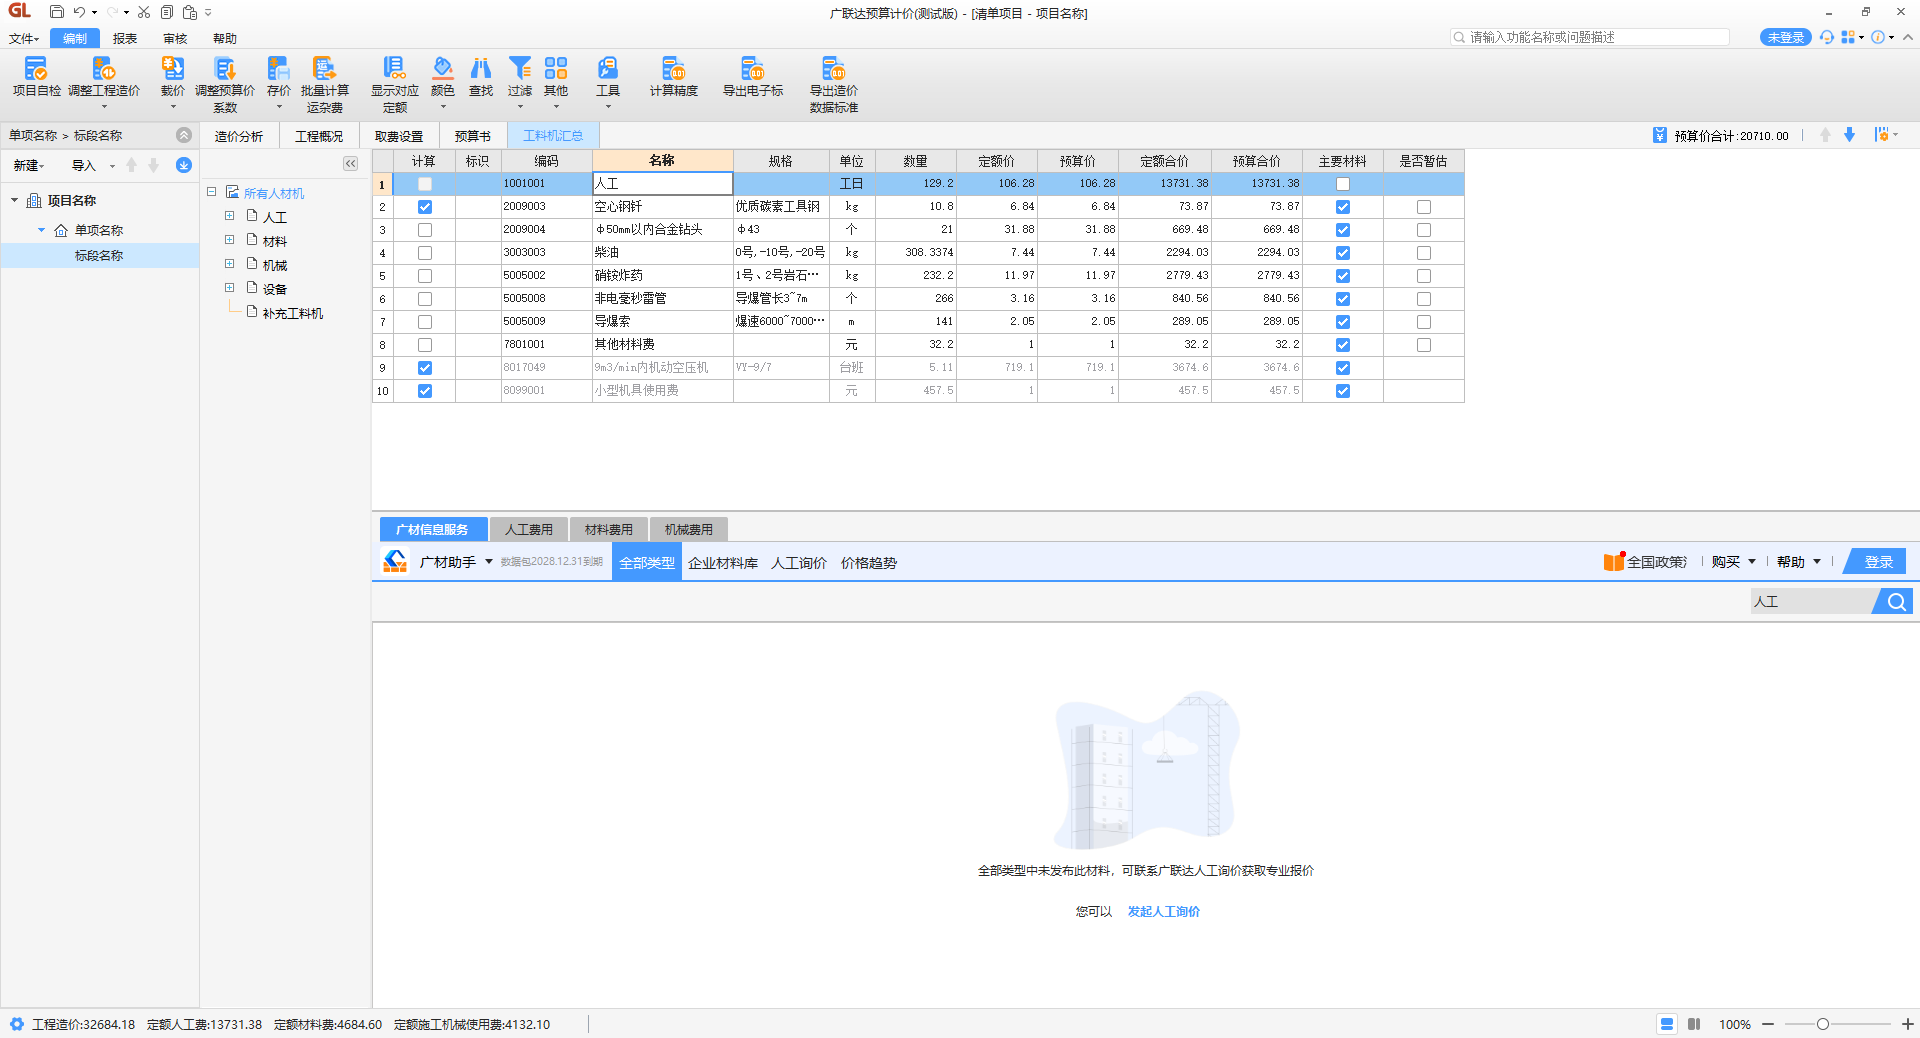Open 计算精度 settings icon
Viewport: 1920px width, 1038px height.
[x=674, y=68]
